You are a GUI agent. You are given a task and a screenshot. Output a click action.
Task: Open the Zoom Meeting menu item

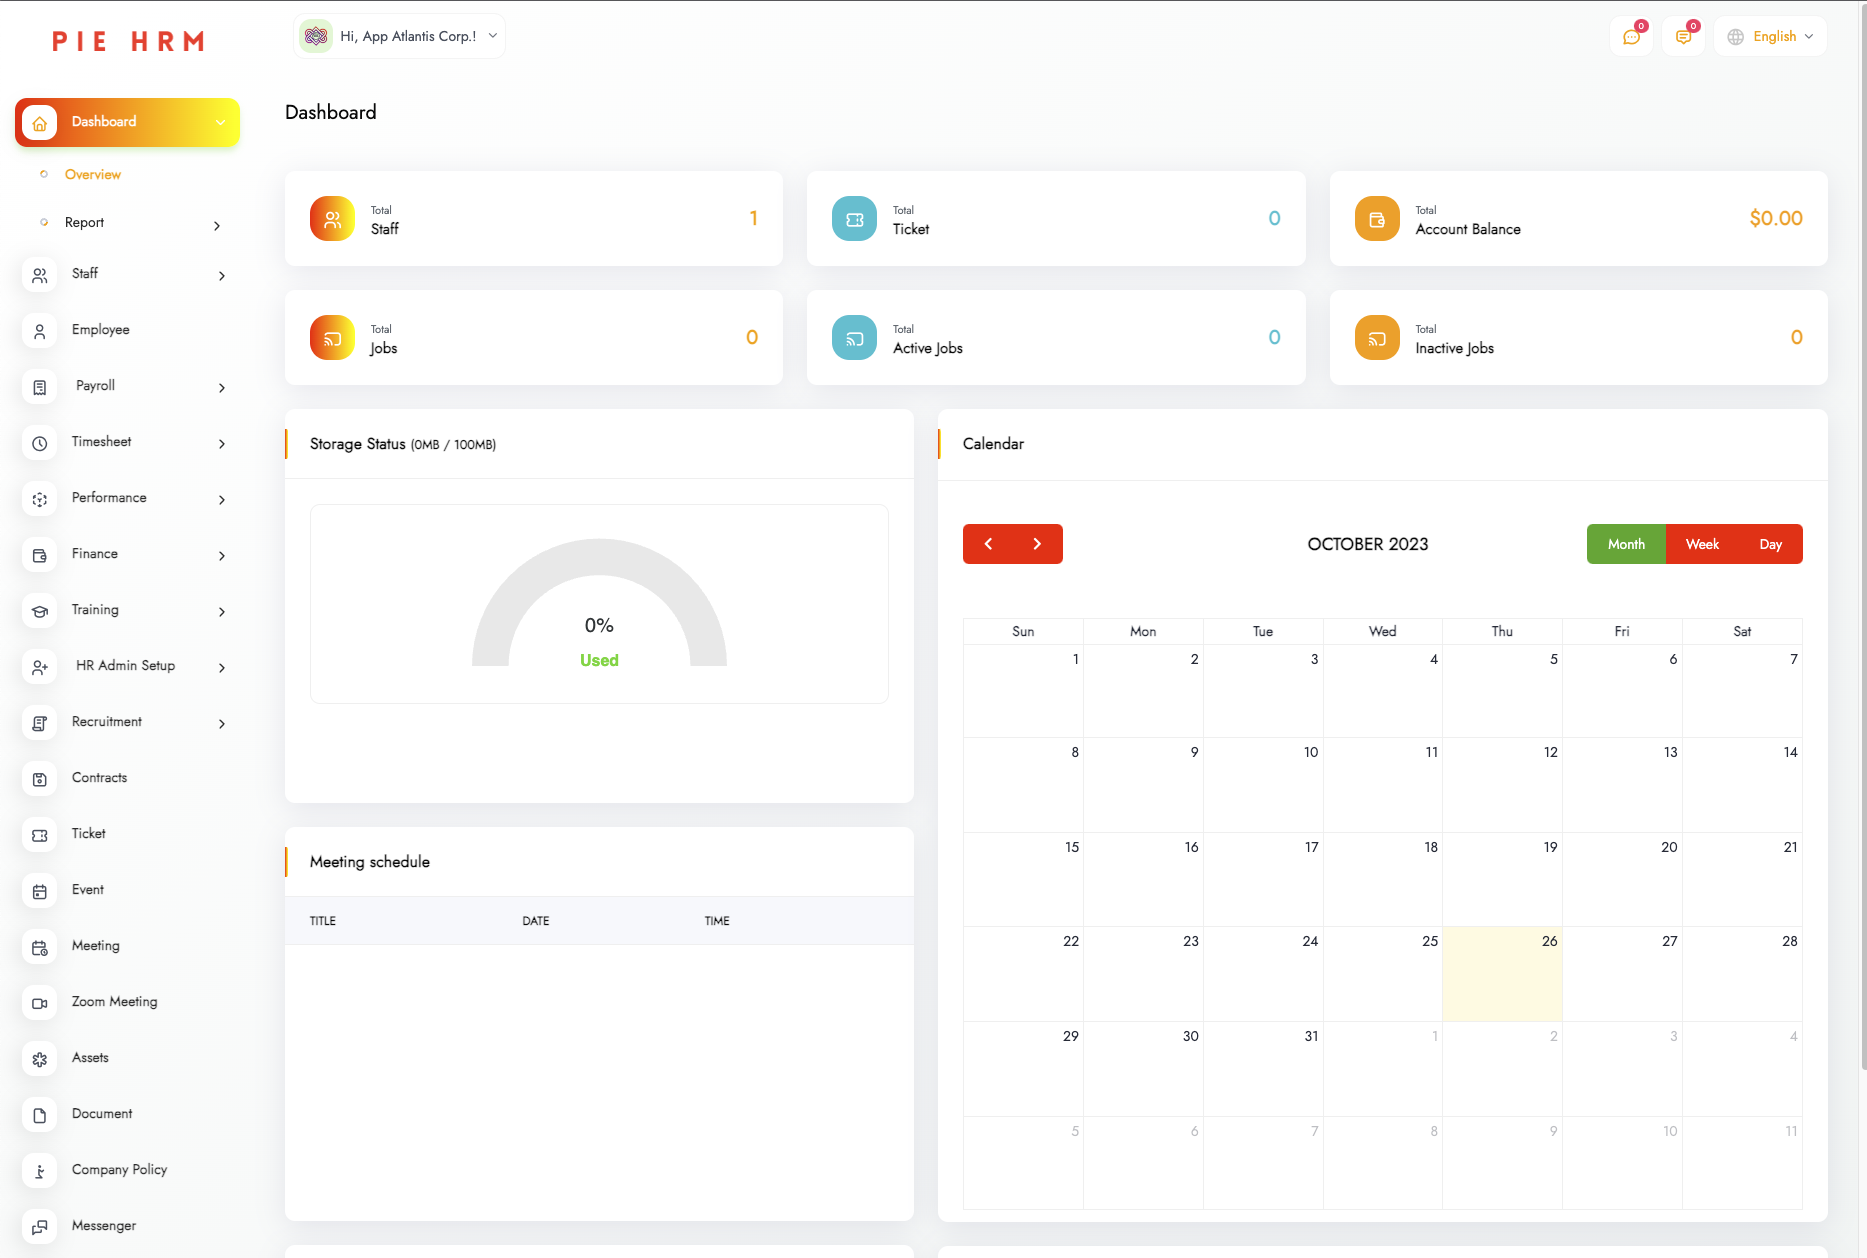(127, 1002)
